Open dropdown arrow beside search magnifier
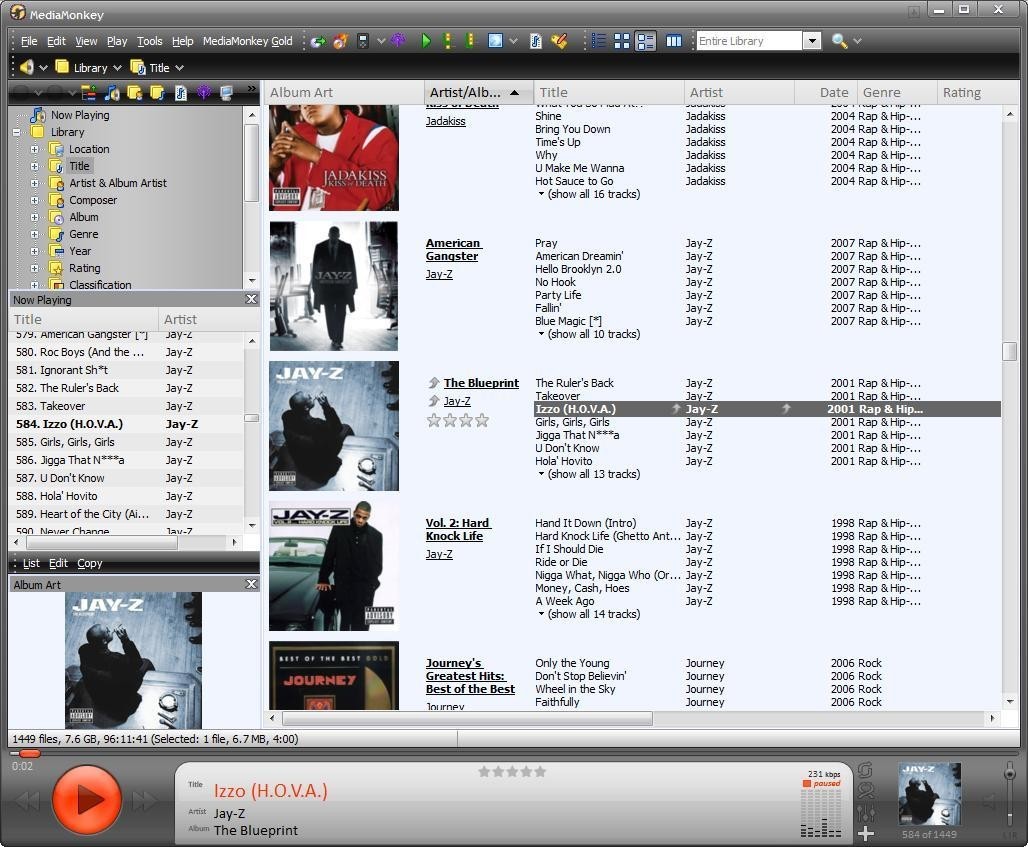1028x847 pixels. (857, 41)
